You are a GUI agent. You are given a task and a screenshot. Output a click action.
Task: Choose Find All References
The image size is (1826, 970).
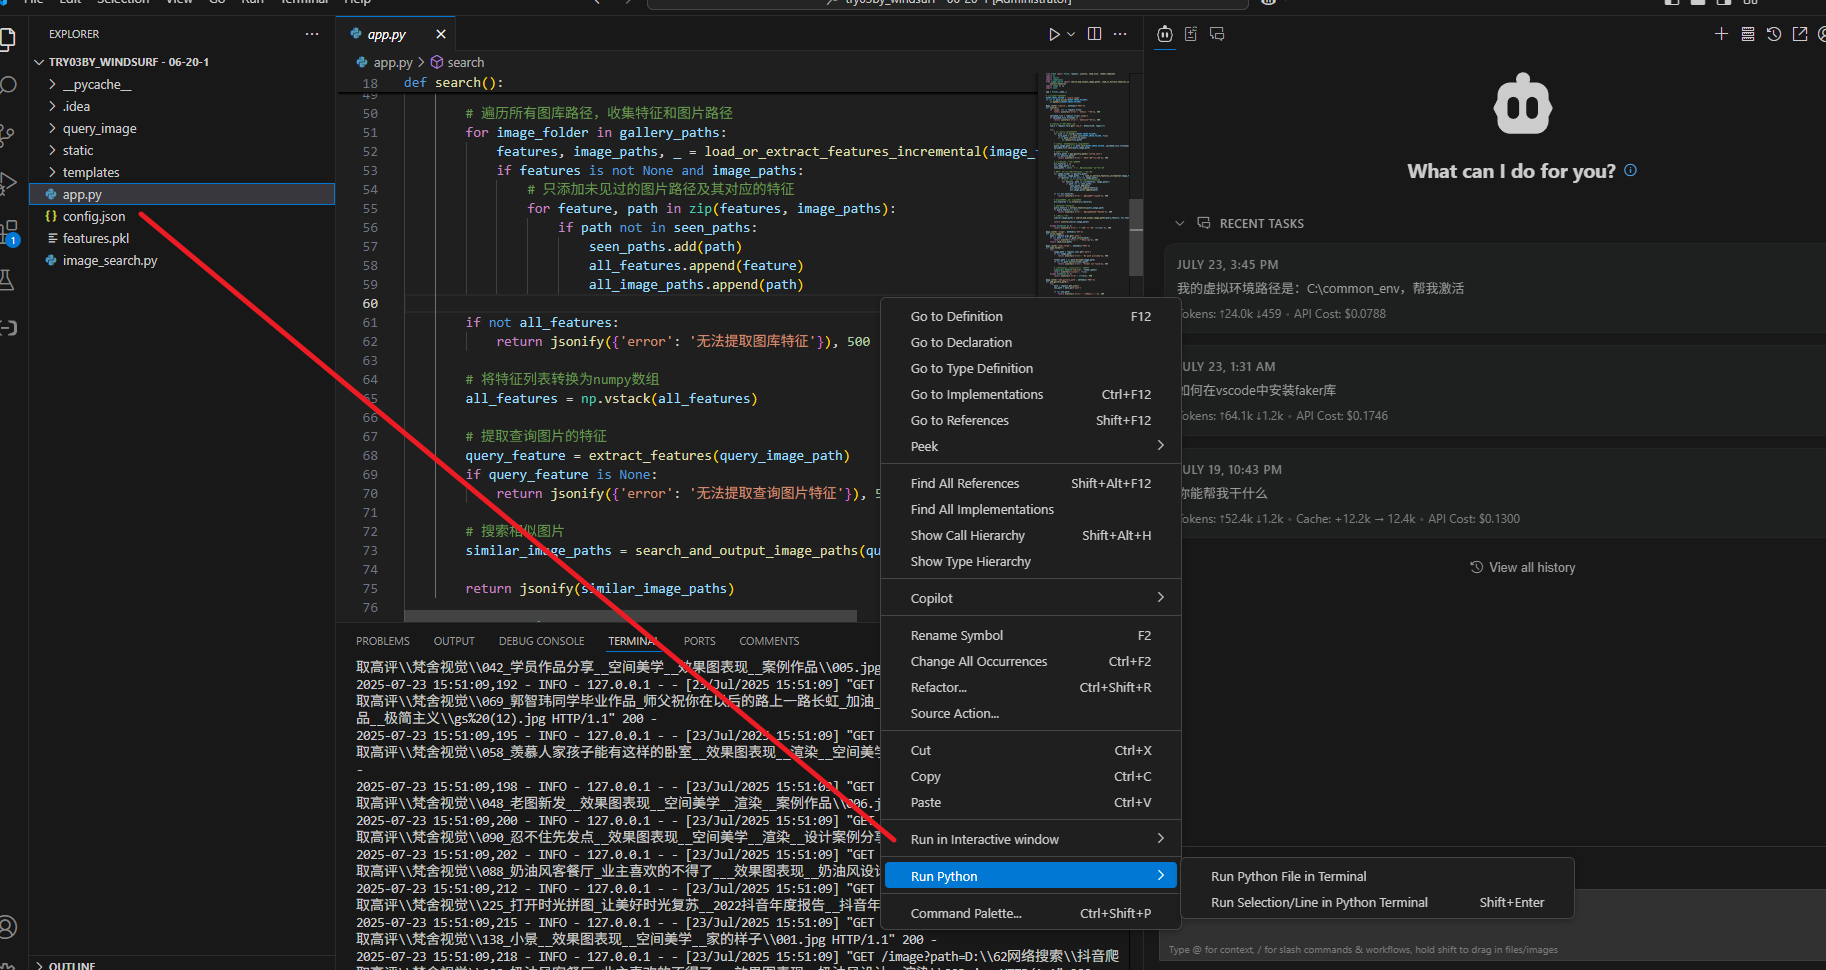[1031, 483]
